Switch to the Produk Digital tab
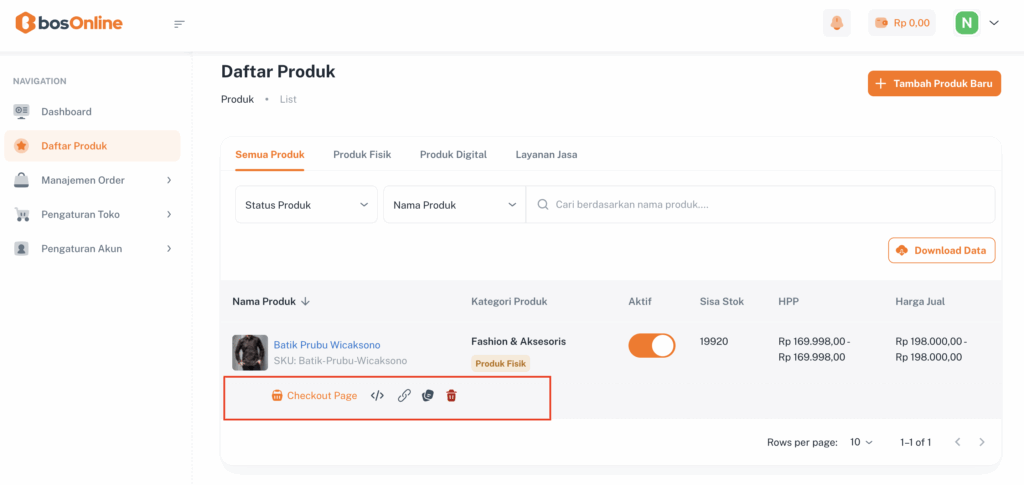The height and width of the screenshot is (485, 1024). pyautogui.click(x=453, y=155)
